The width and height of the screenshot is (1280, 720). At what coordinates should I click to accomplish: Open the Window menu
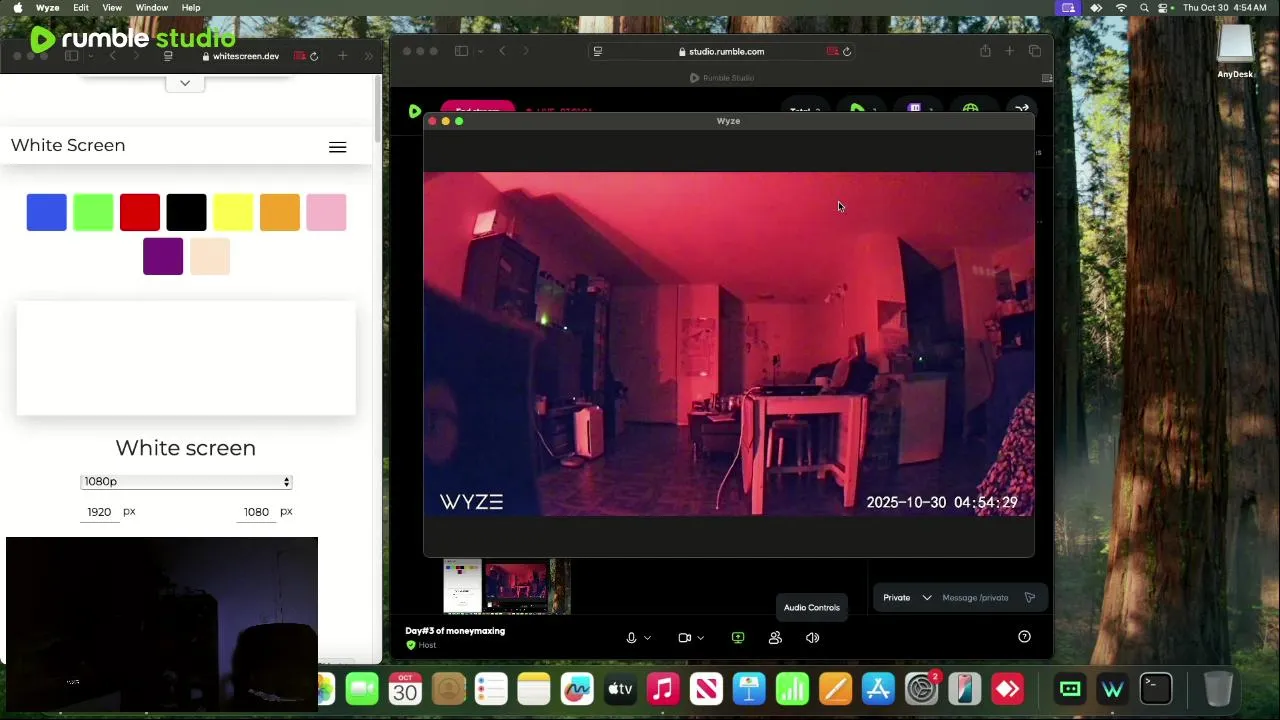pos(152,8)
